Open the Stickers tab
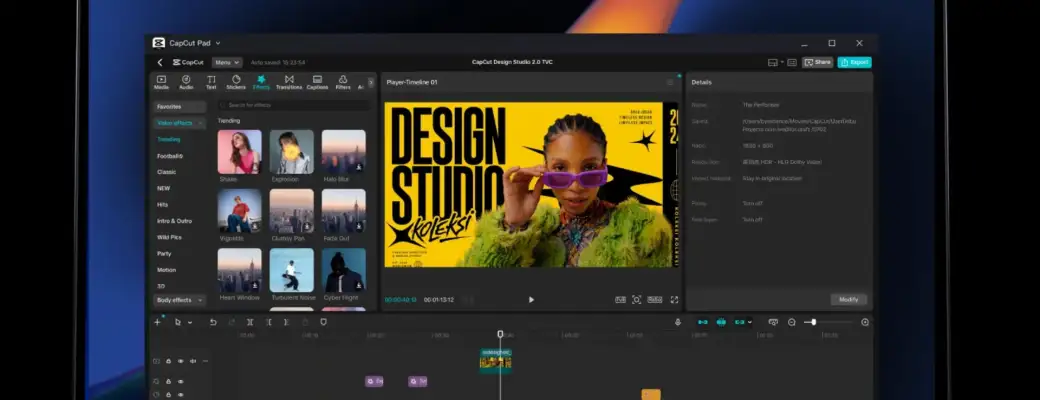The height and width of the screenshot is (400, 1040). [236, 82]
